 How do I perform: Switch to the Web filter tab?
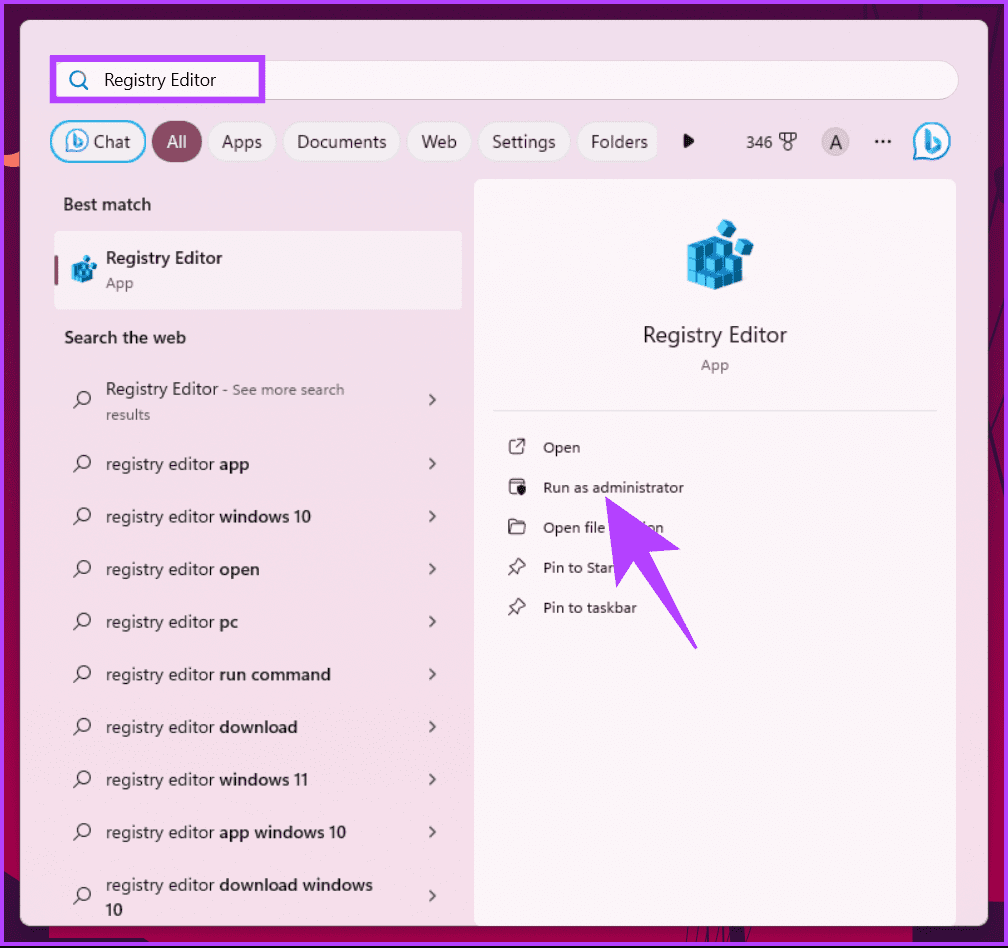coord(439,141)
